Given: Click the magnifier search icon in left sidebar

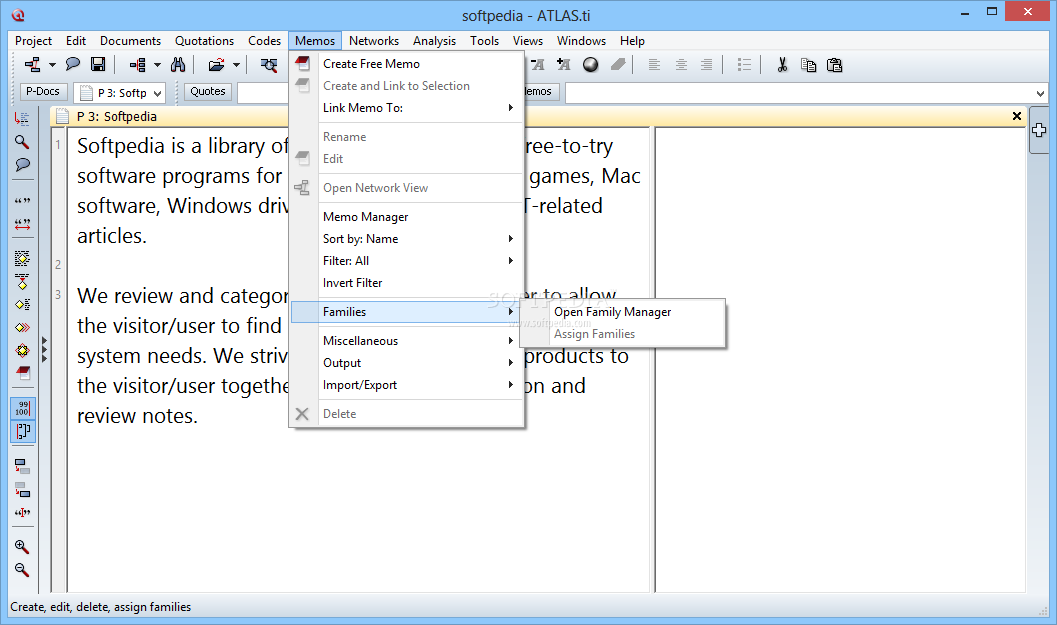Looking at the screenshot, I should tap(22, 142).
